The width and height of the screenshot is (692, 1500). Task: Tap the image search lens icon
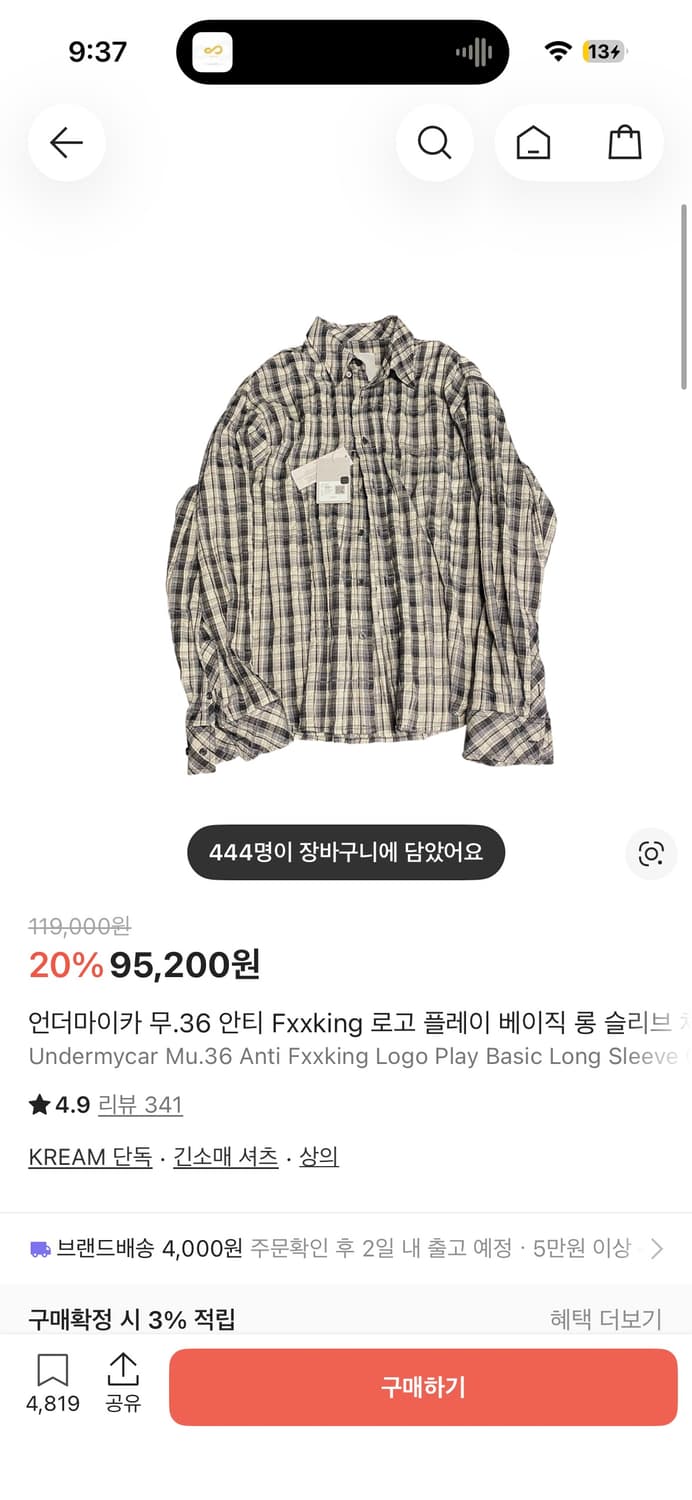pyautogui.click(x=651, y=853)
